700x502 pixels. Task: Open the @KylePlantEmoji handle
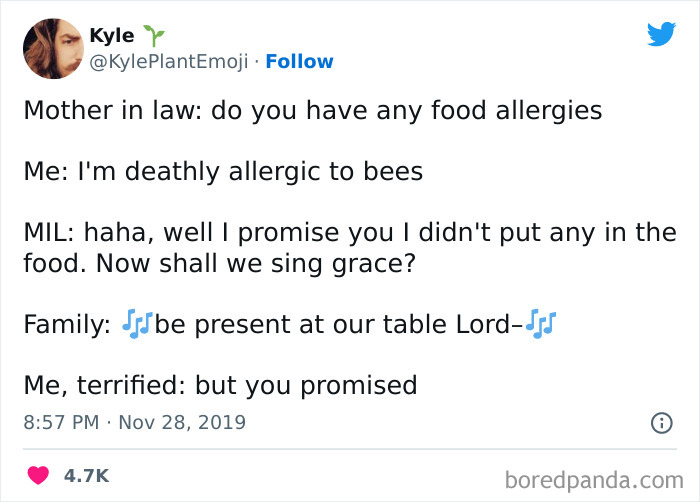[168, 62]
